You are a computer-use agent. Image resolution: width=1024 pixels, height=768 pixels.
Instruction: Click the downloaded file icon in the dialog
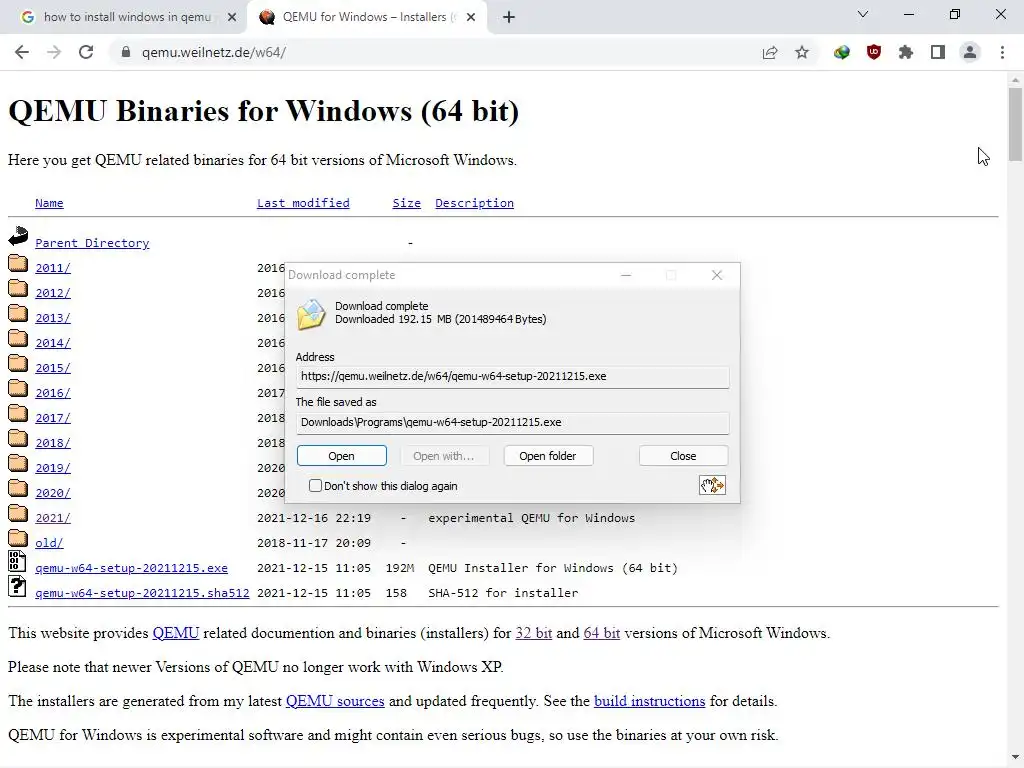click(312, 313)
